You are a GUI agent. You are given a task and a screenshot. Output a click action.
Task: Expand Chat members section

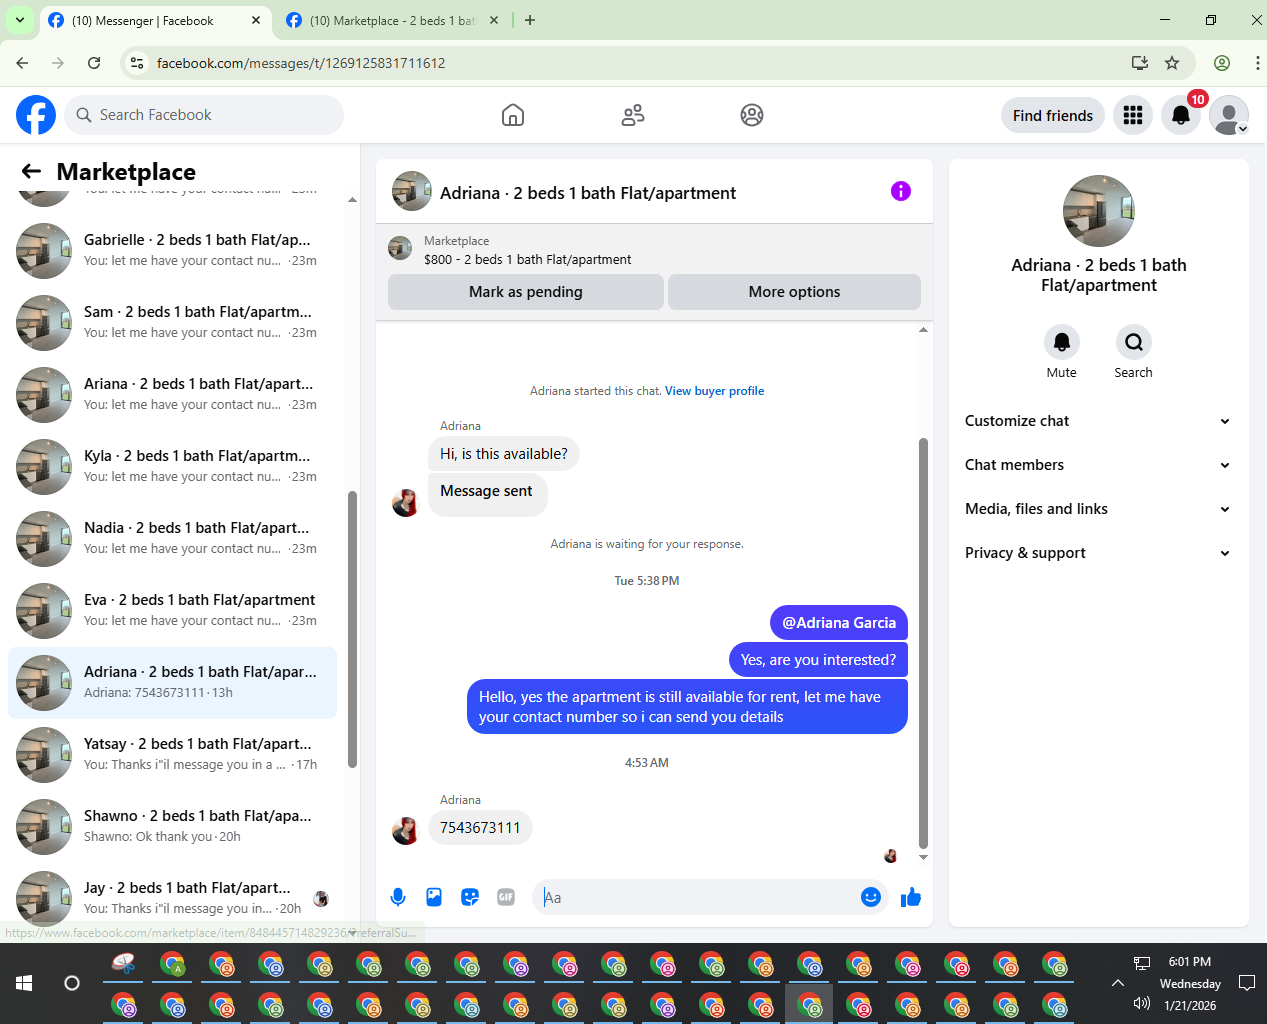tap(1098, 465)
